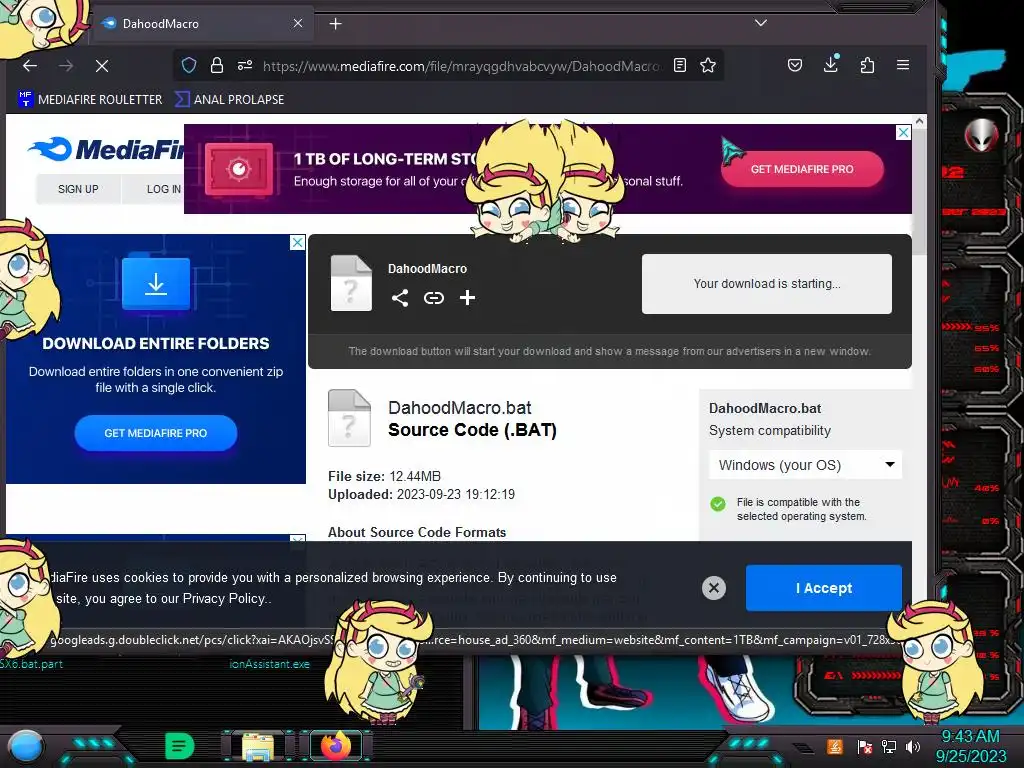Open the ANAL PROLAPSE bookmark
The width and height of the screenshot is (1024, 768).
click(x=230, y=99)
